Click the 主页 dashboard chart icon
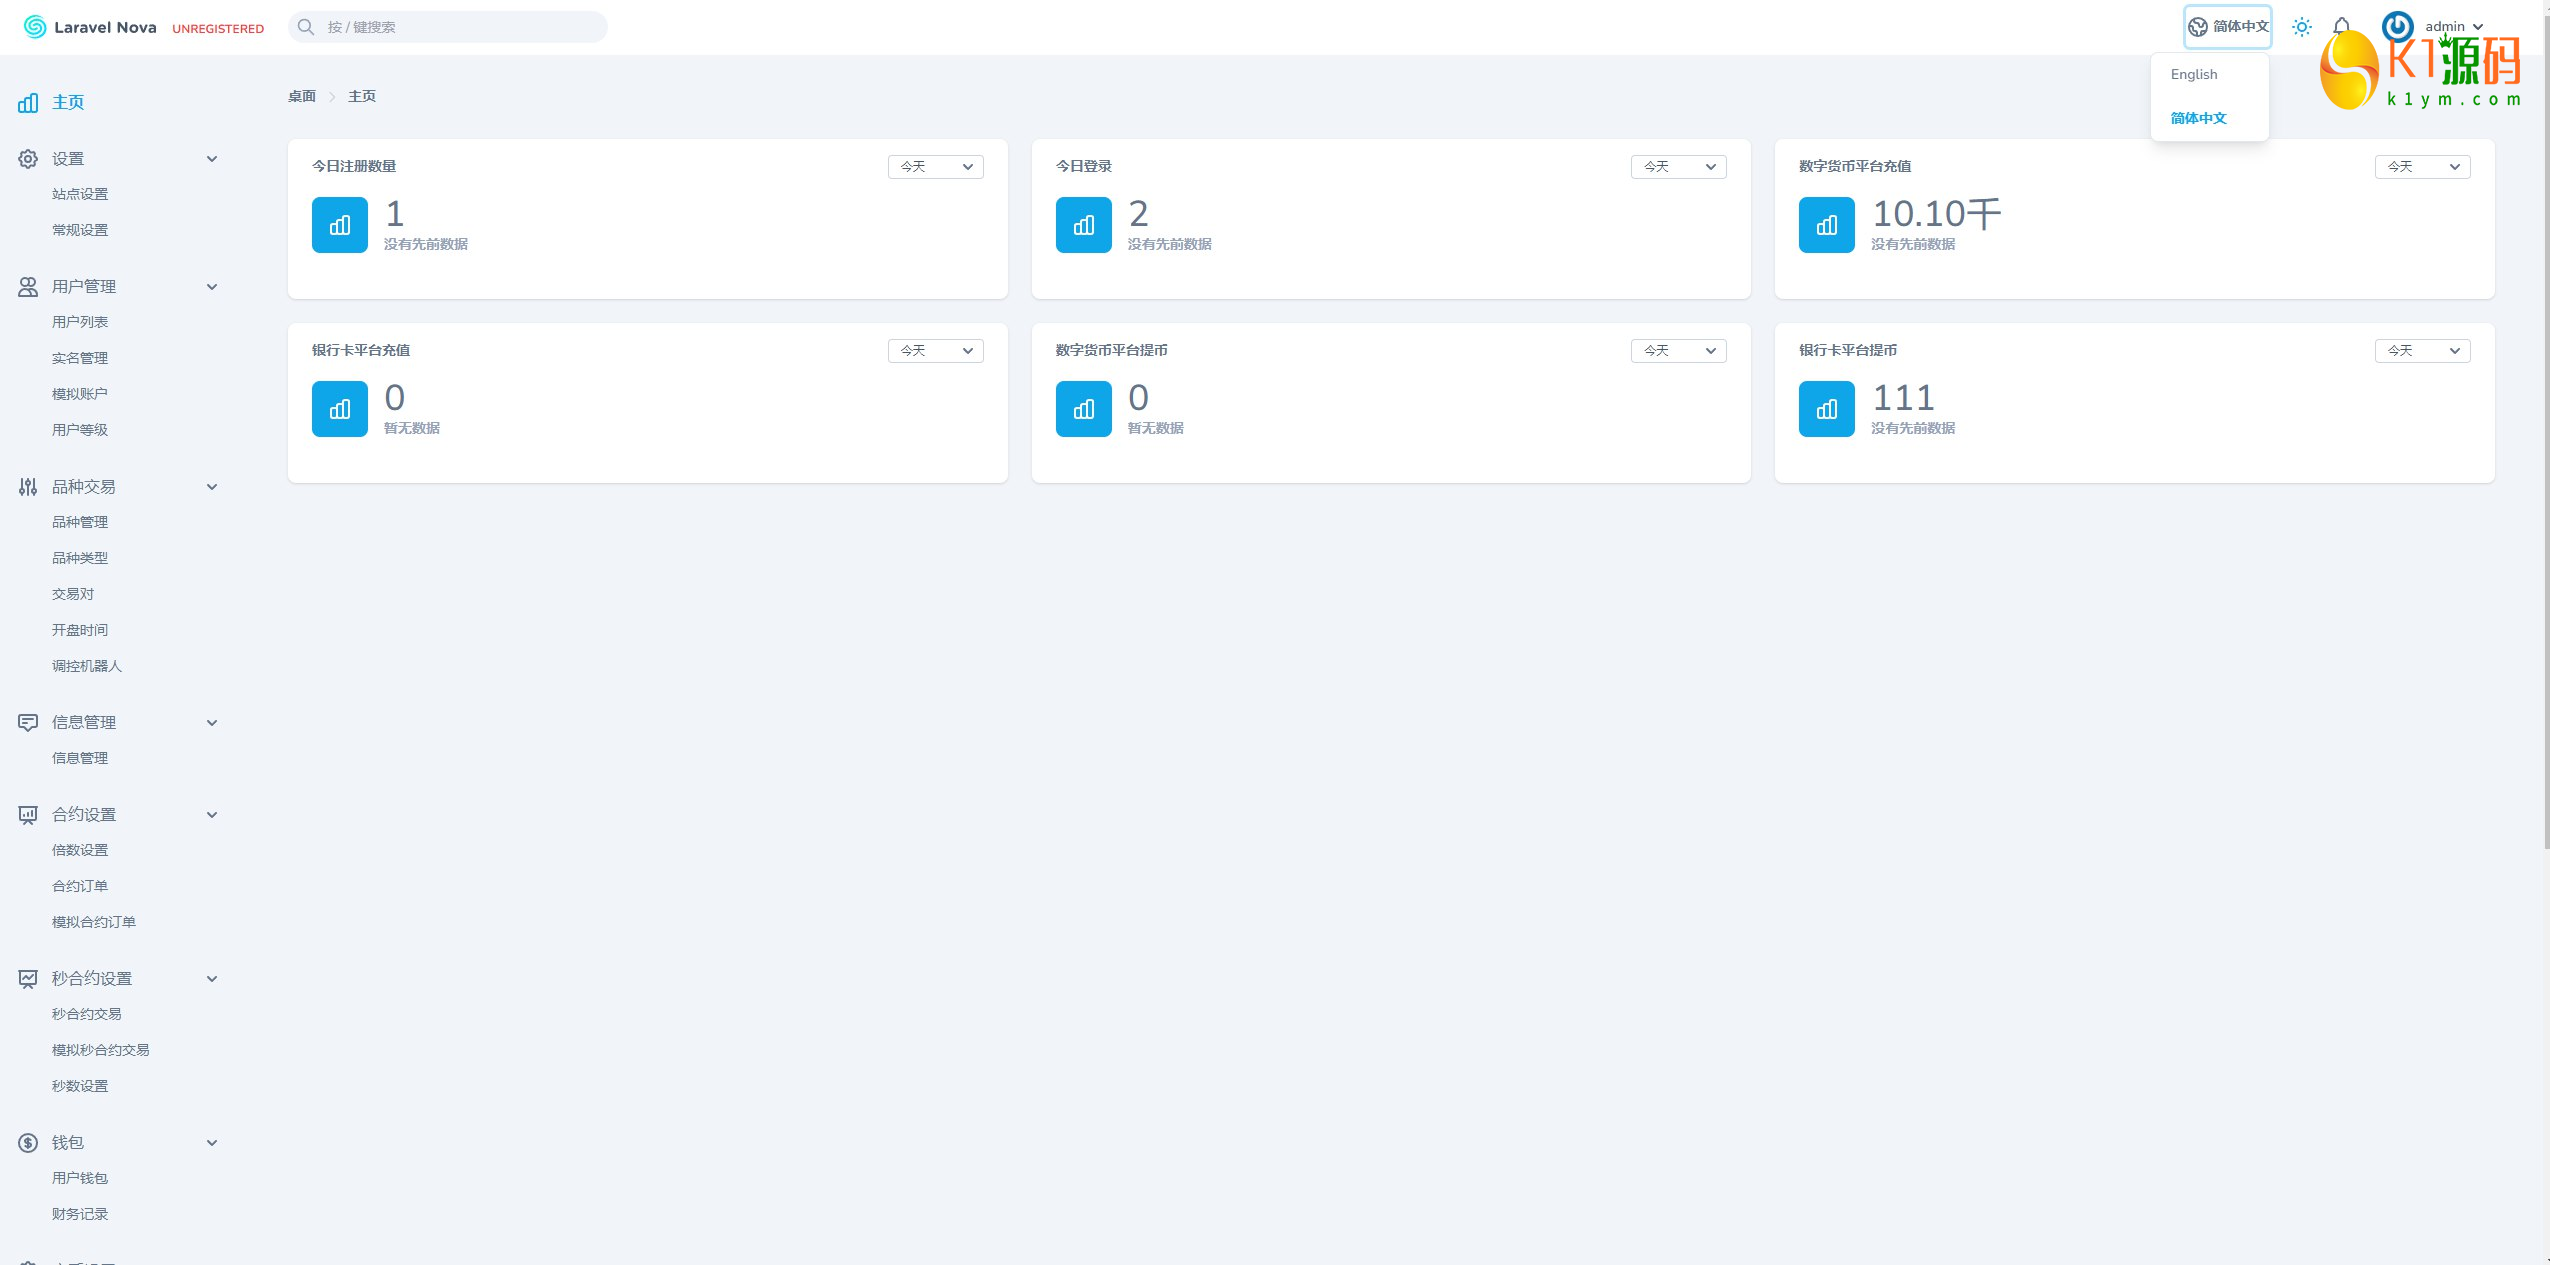Screen dimensions: 2550x1265 coord(28,102)
